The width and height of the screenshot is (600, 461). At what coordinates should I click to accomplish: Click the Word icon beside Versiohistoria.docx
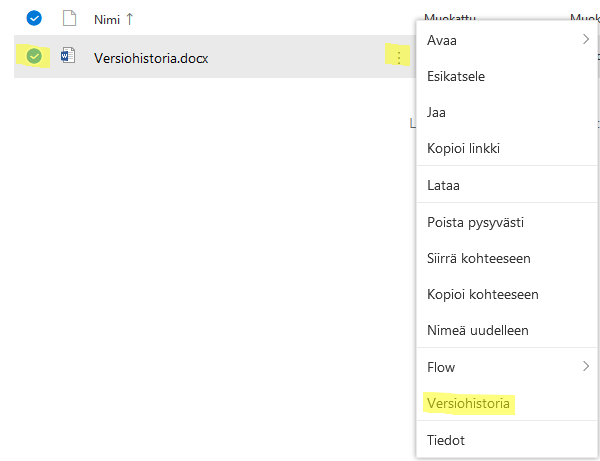pos(69,57)
